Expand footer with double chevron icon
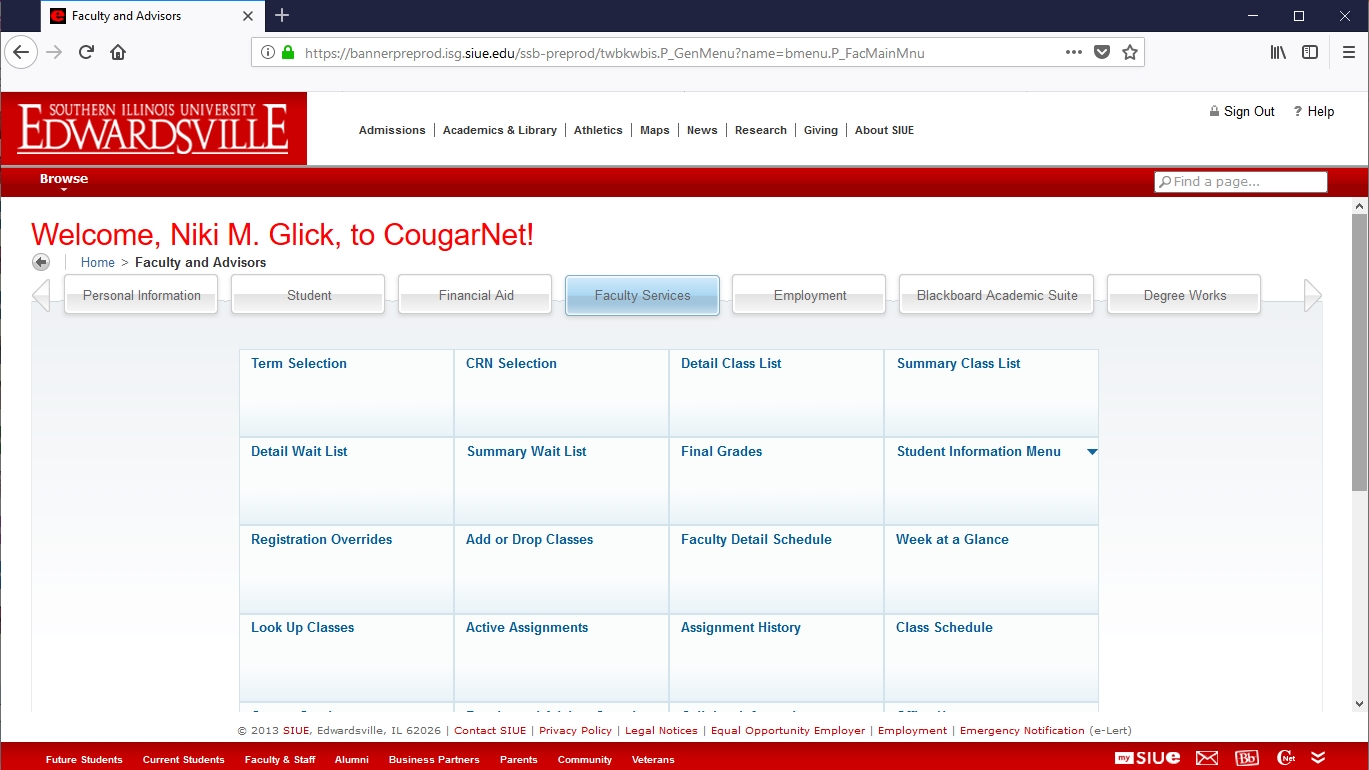1369x770 pixels. click(1318, 758)
